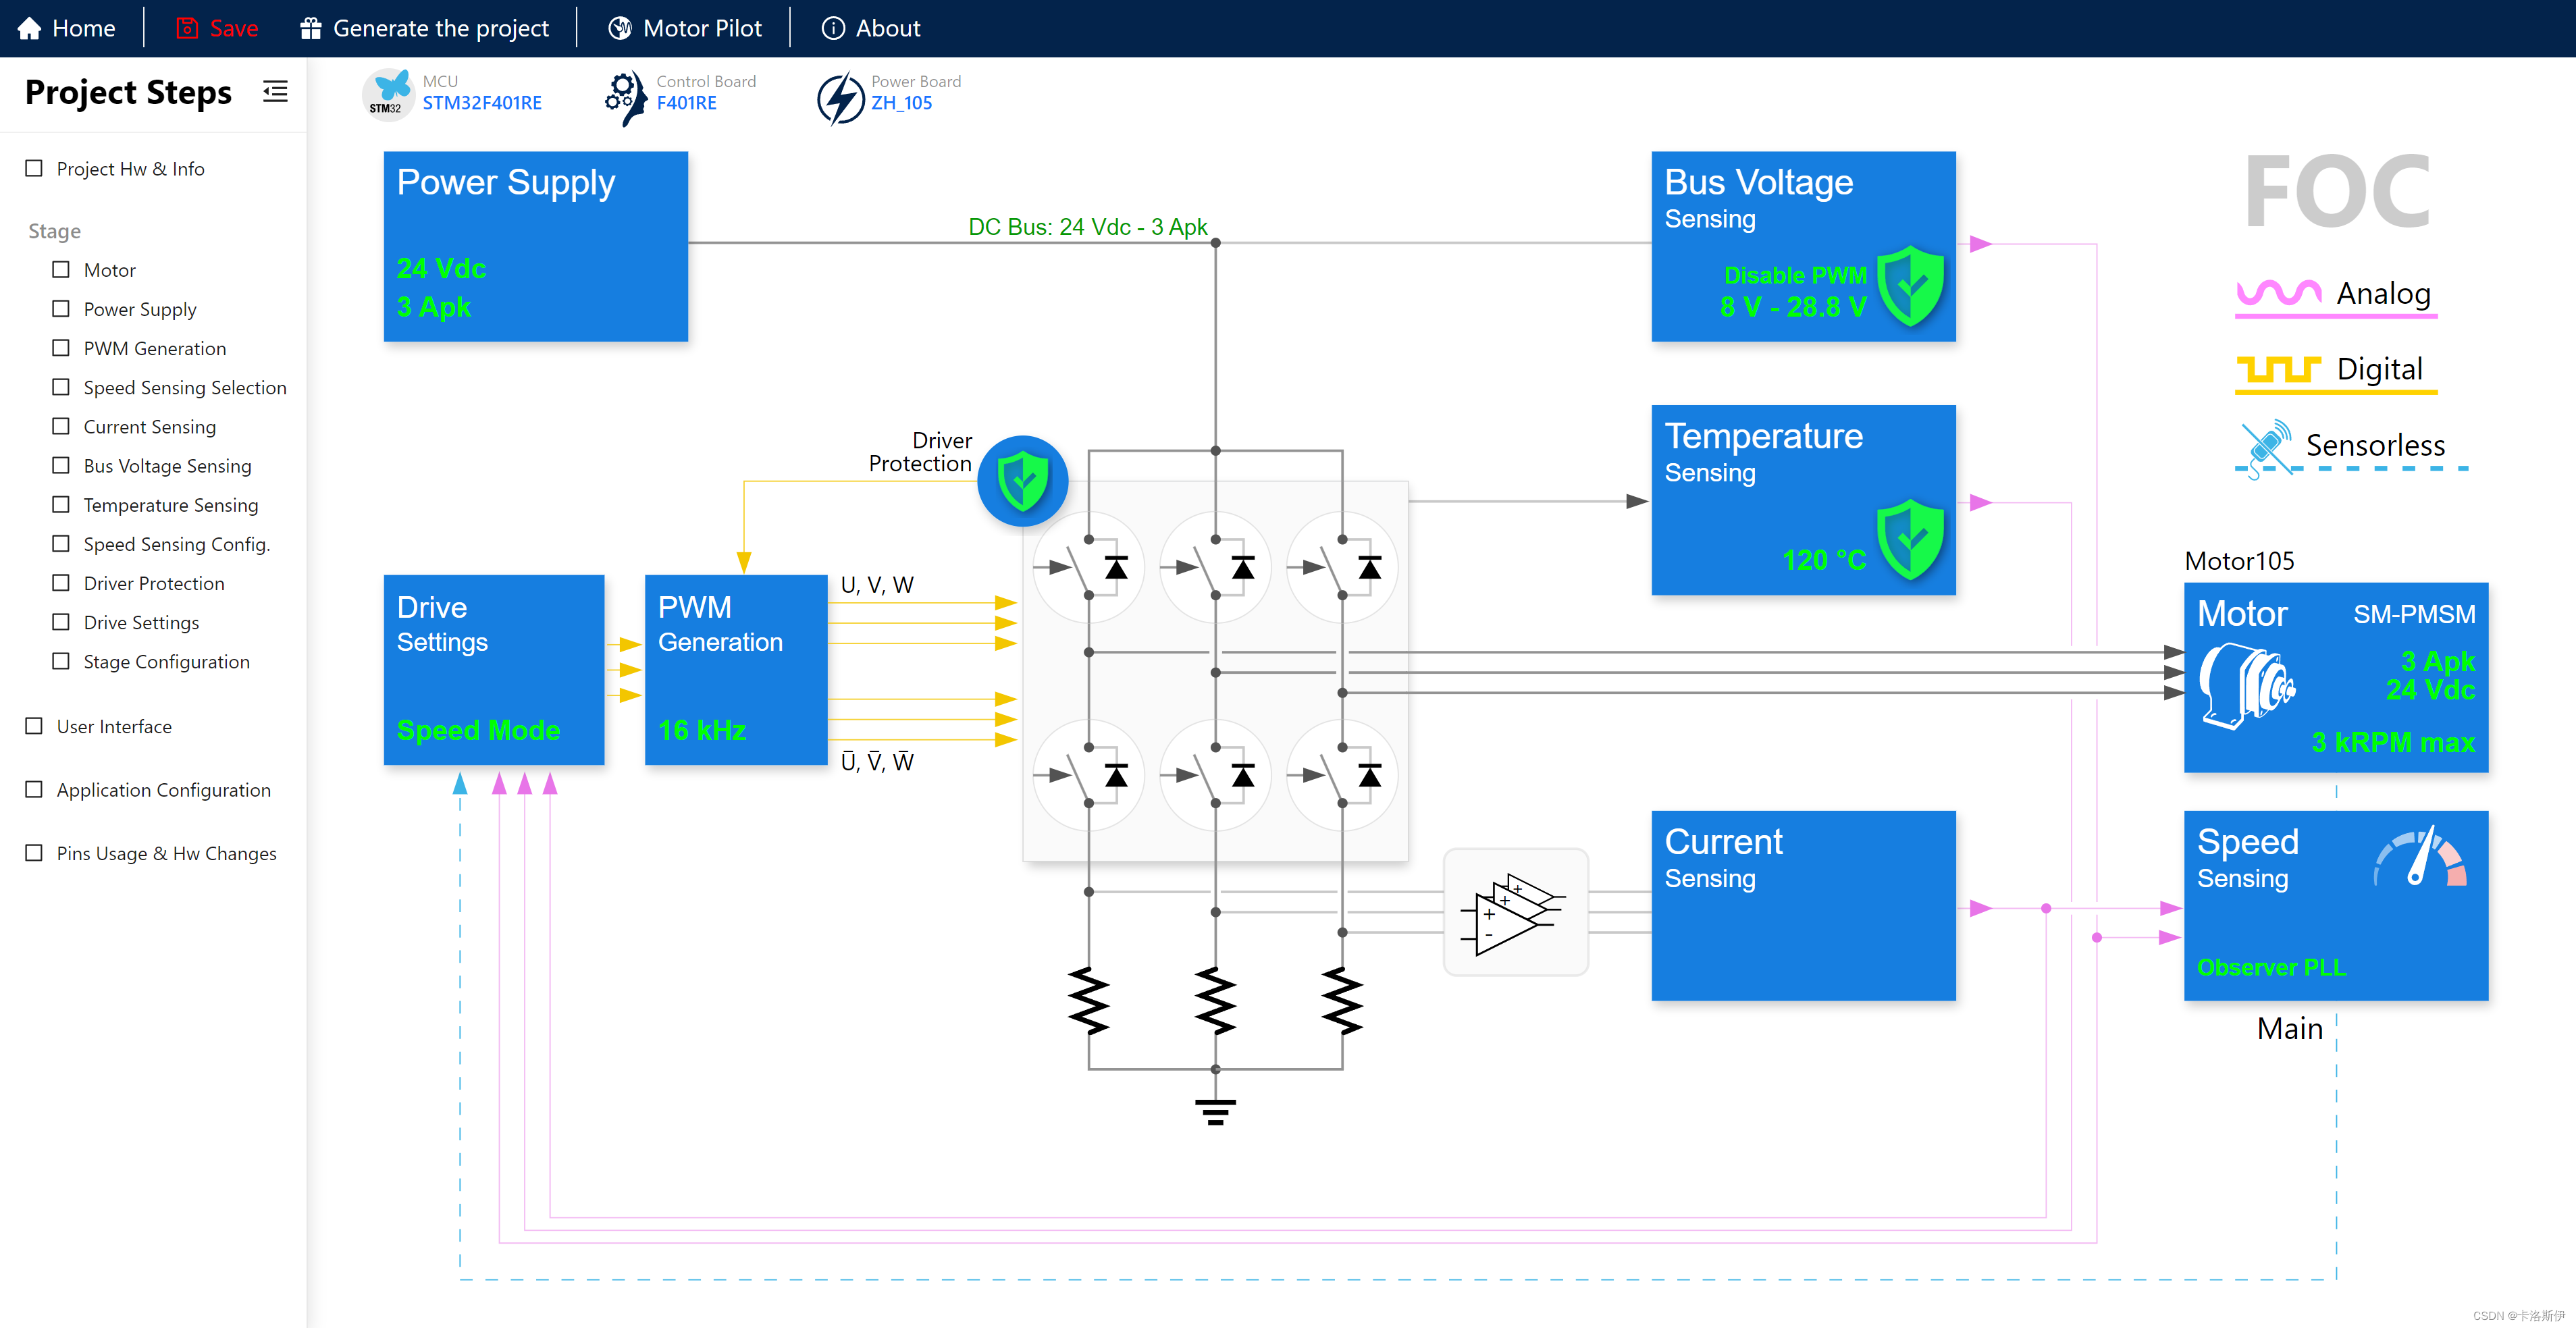Click the Power Board lightning icon
Viewport: 2576px width, 1328px height.
pos(840,97)
